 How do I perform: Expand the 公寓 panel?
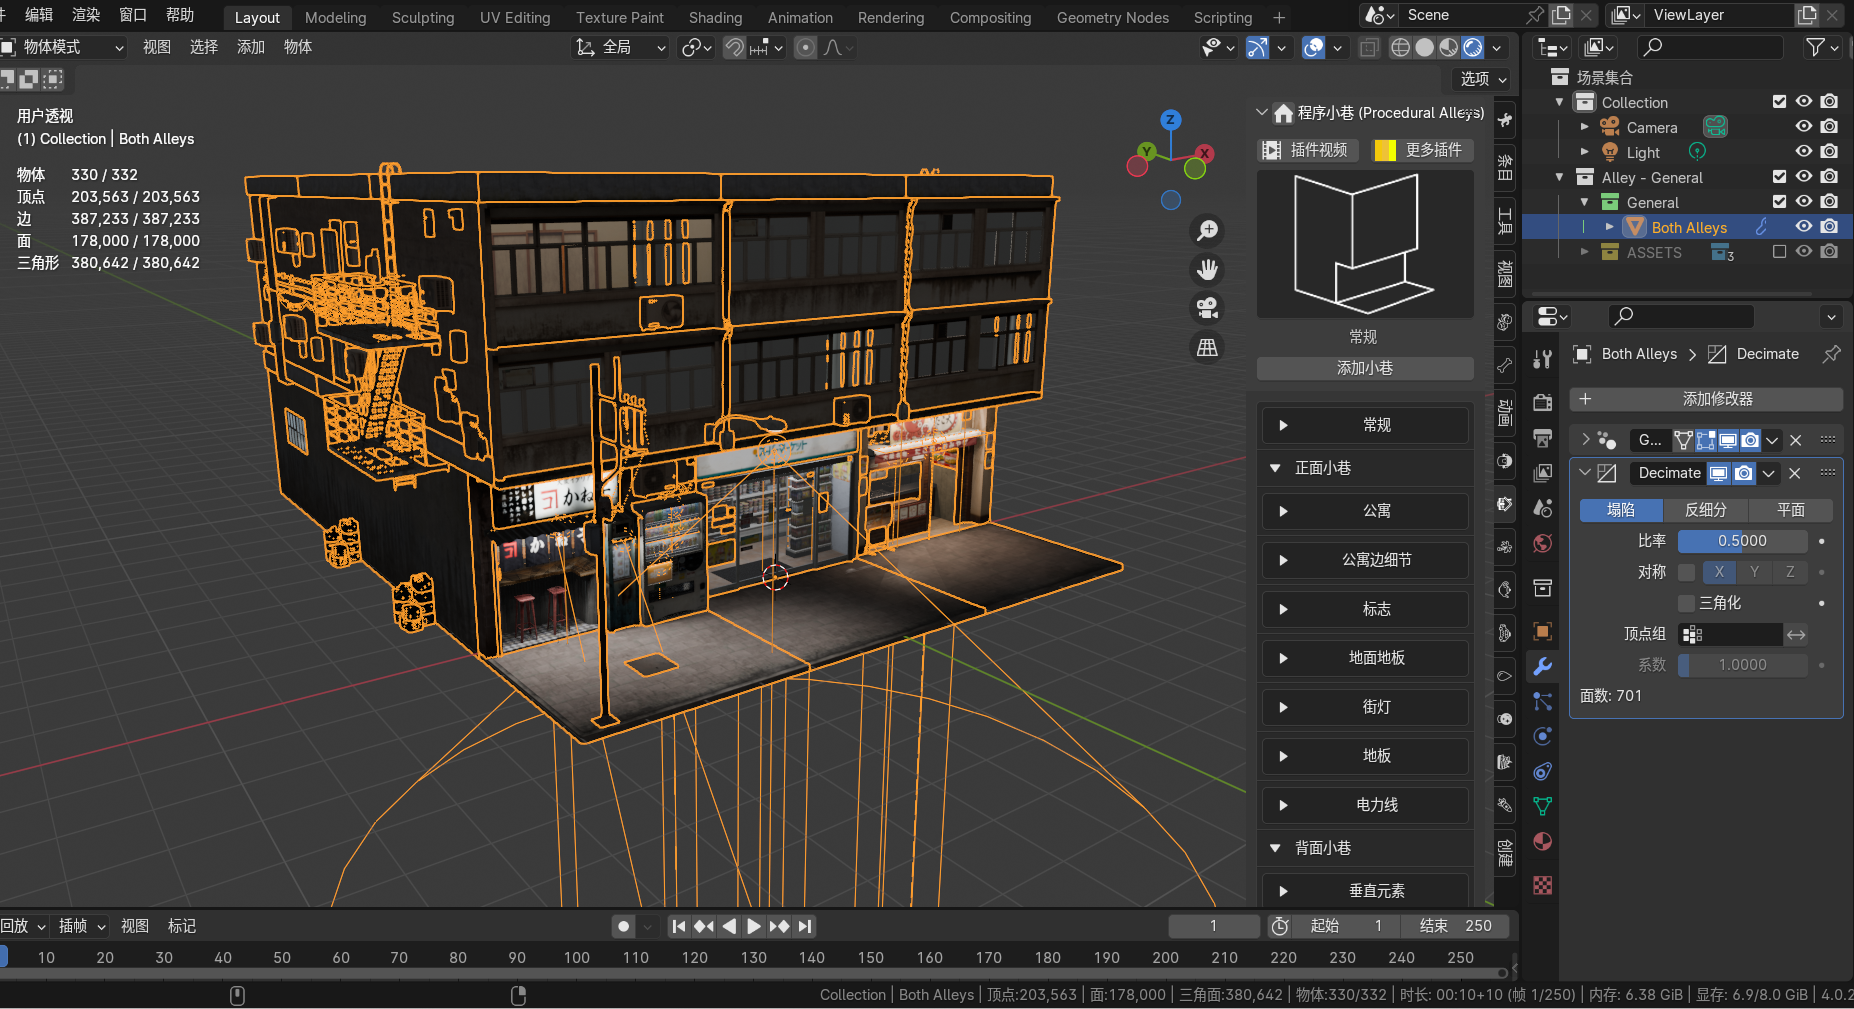[1365, 511]
